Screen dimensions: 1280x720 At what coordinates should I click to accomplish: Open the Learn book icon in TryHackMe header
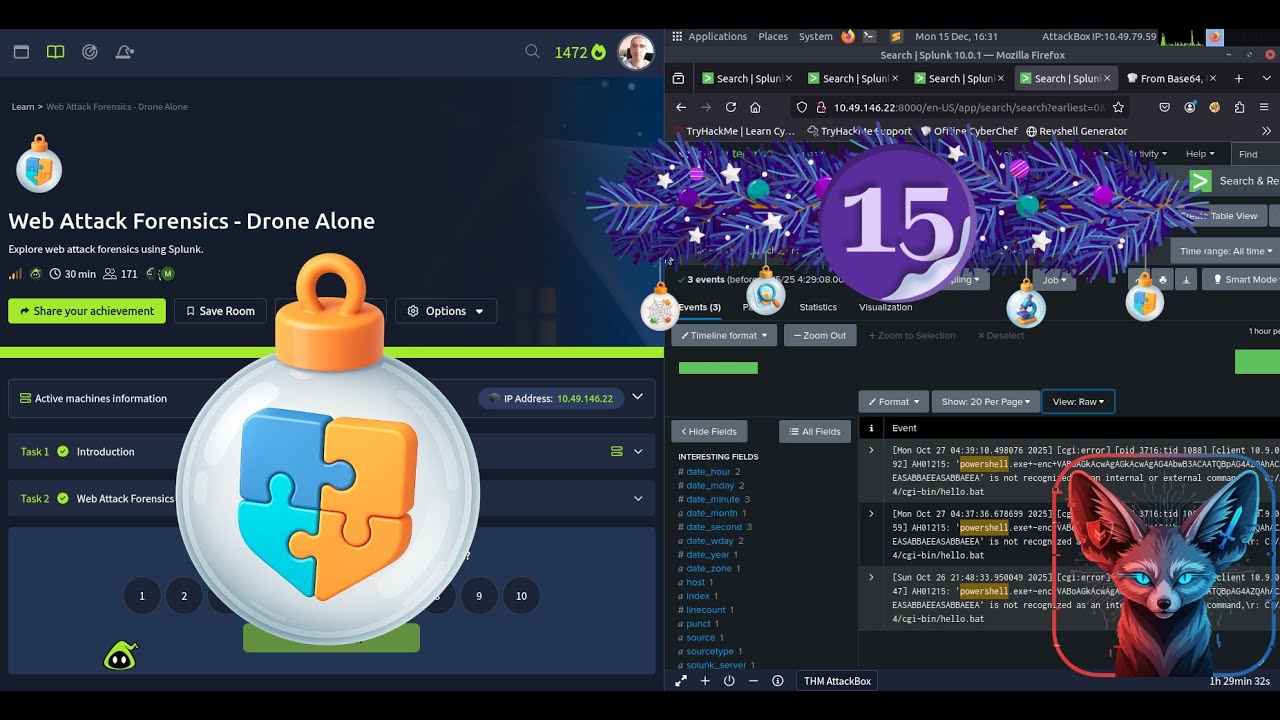[55, 52]
